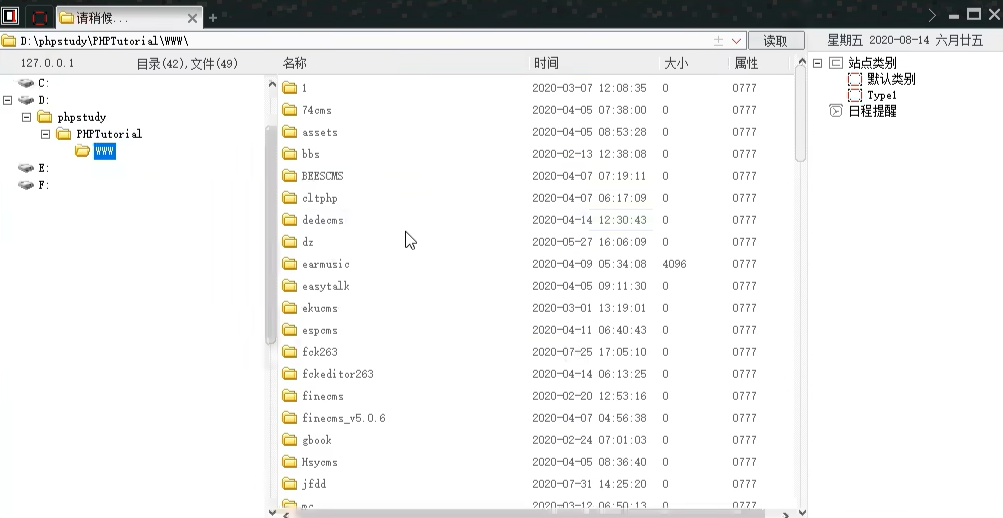Click the folder icon of dedecms
The height and width of the screenshot is (518, 1003).
(x=290, y=220)
